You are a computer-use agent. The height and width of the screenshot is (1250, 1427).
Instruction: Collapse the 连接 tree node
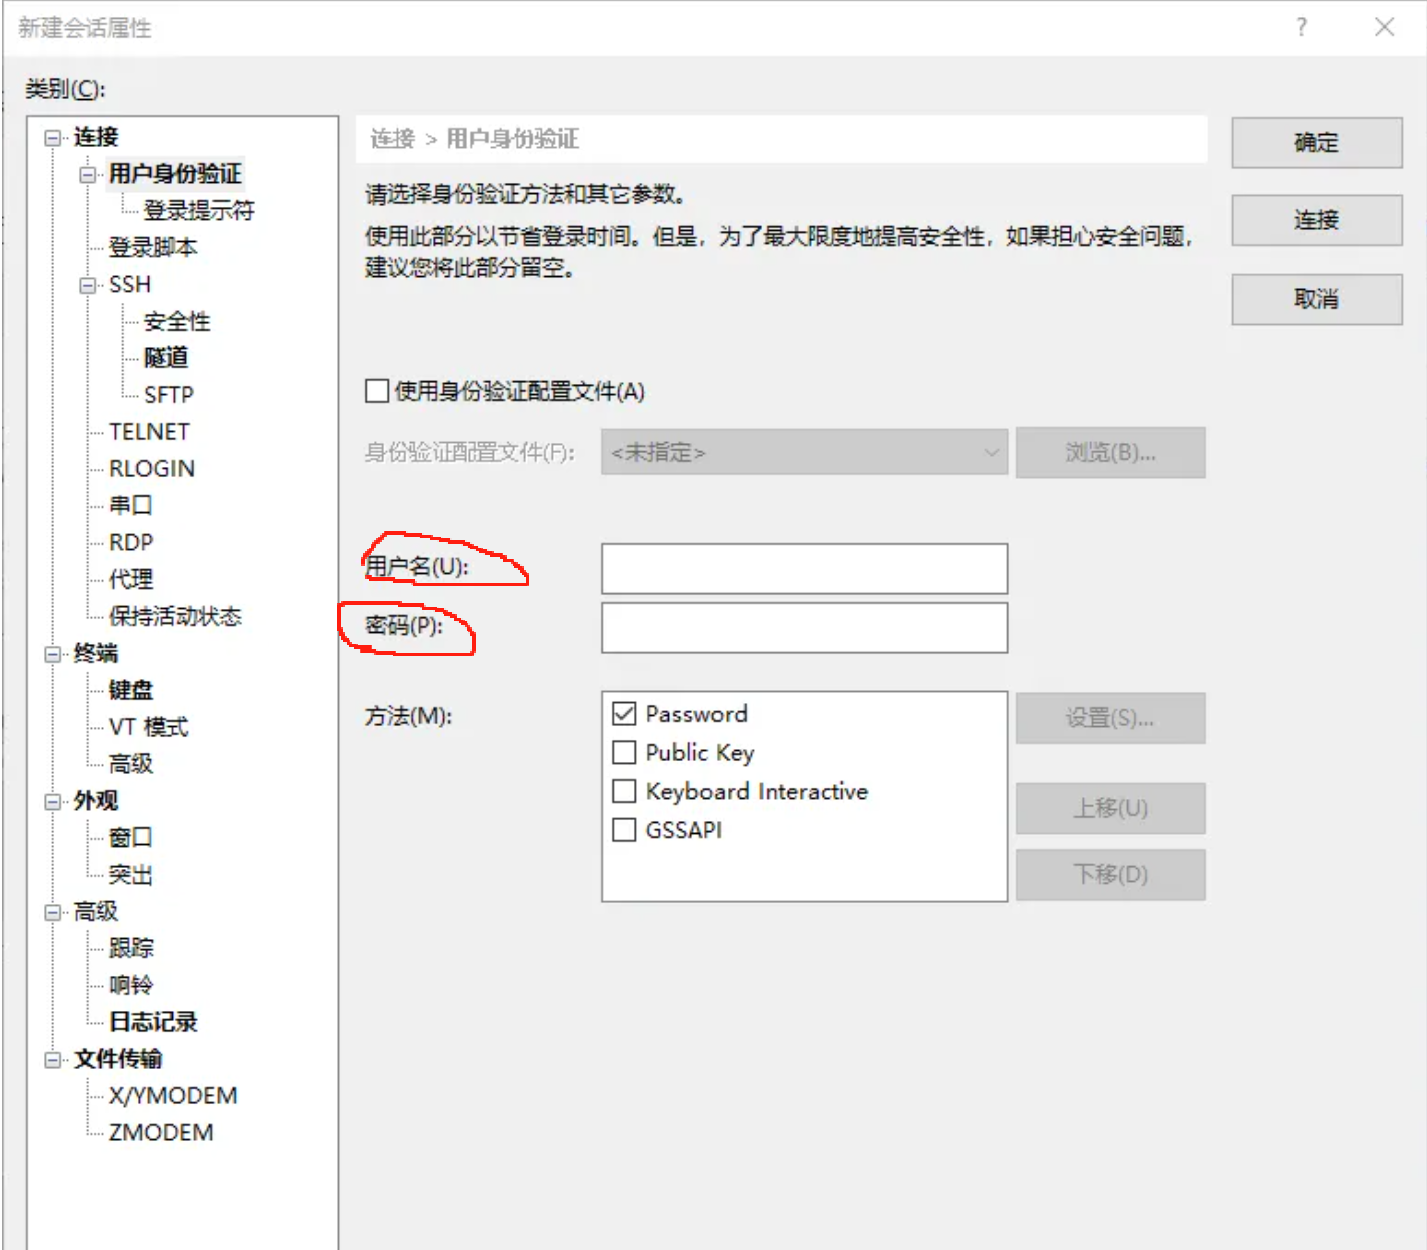pyautogui.click(x=52, y=138)
